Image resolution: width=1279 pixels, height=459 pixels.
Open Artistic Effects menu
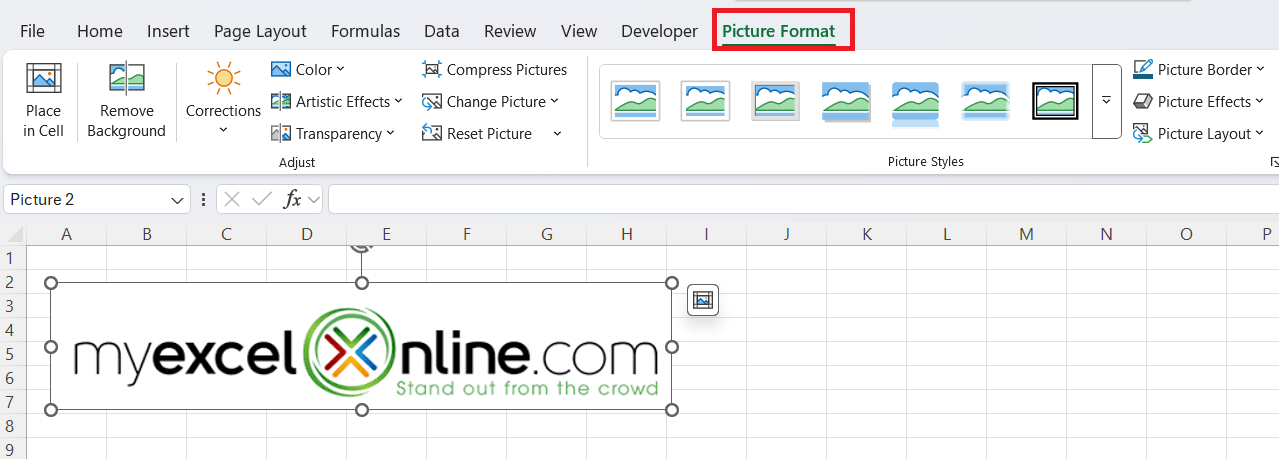[x=337, y=102]
